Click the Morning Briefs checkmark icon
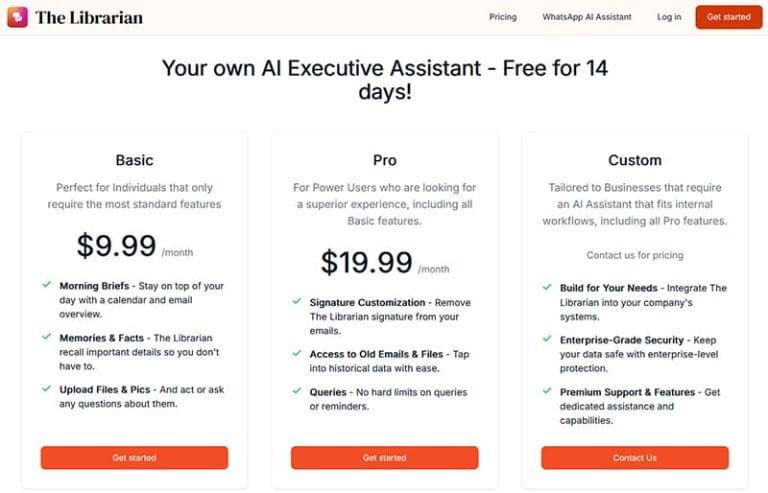 coord(46,285)
